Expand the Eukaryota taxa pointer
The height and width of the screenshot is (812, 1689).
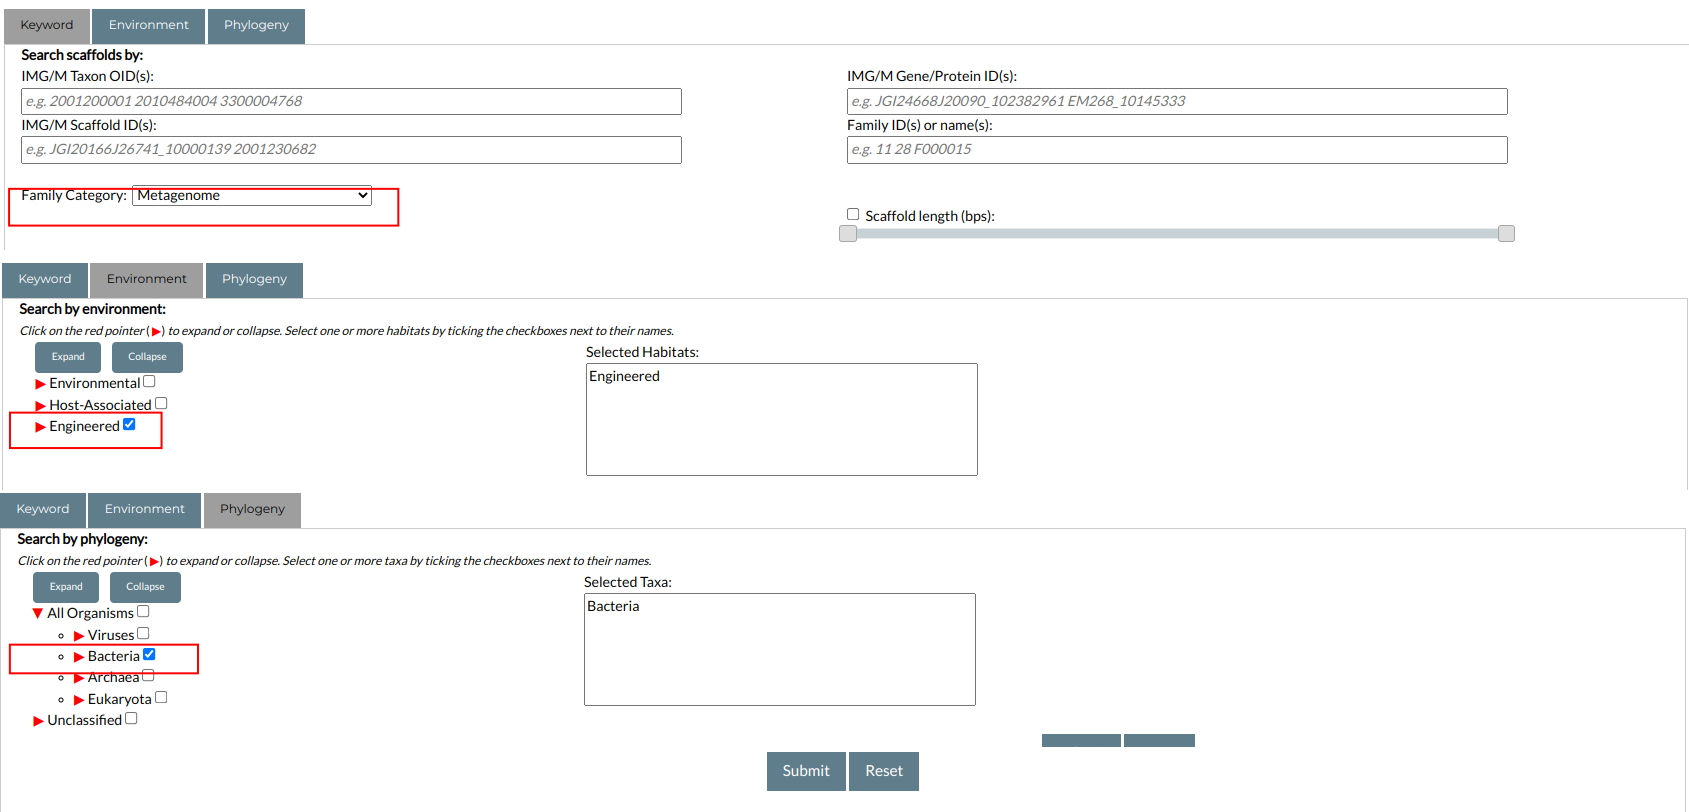coord(79,700)
